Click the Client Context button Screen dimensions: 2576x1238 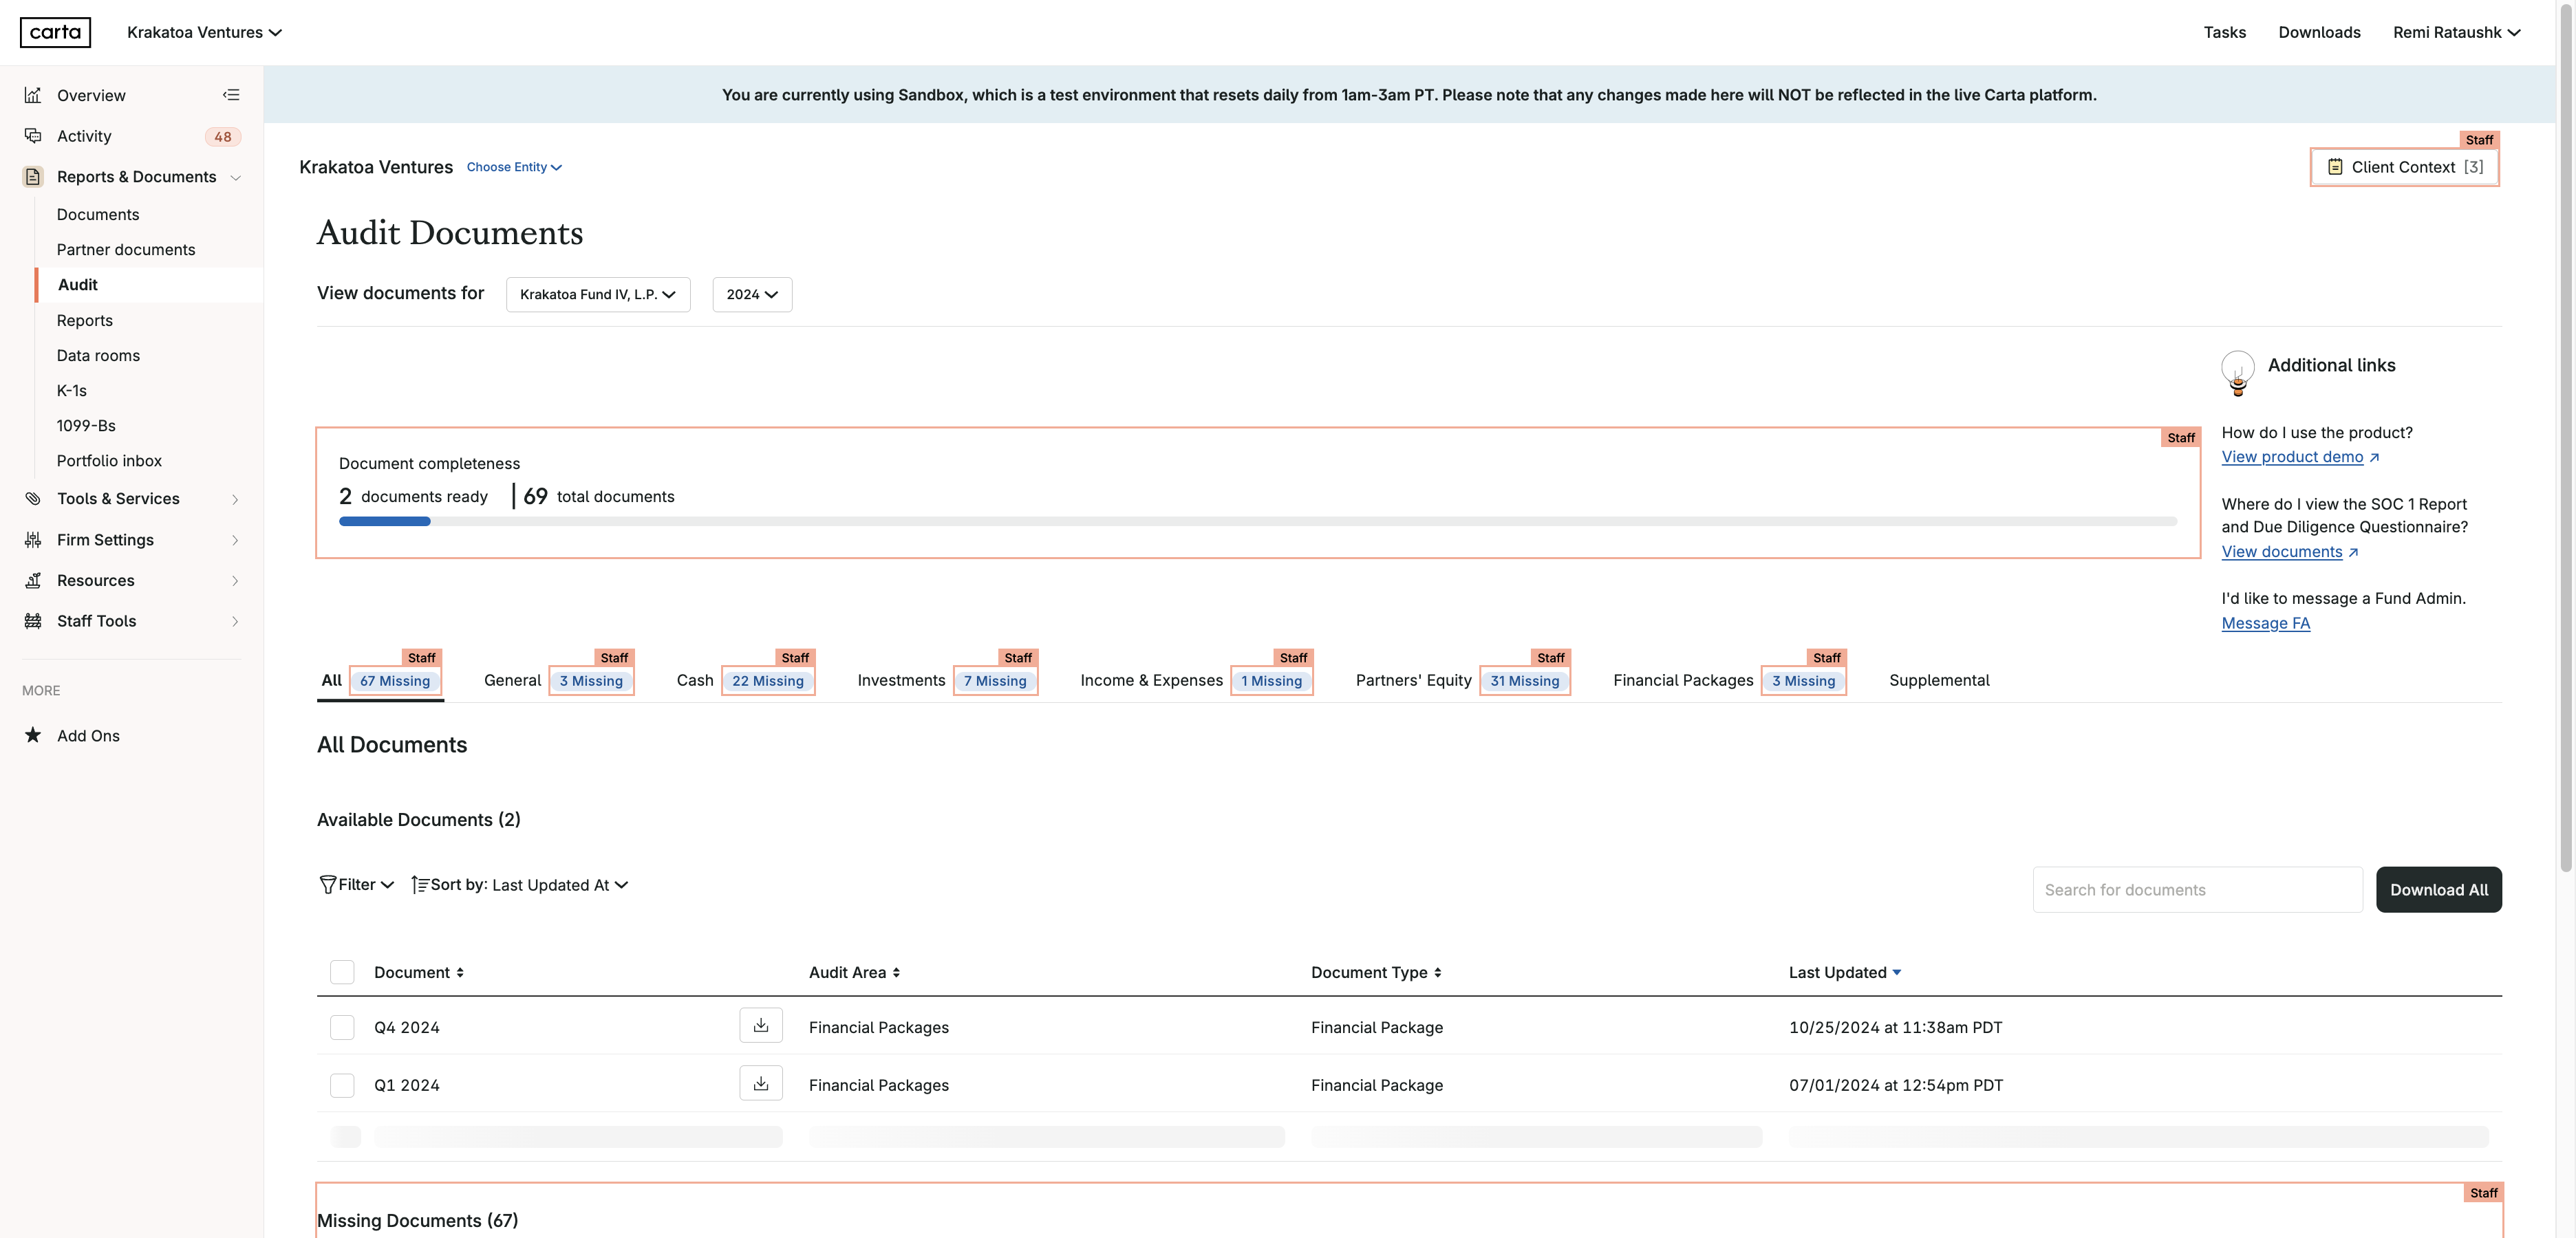click(2404, 167)
